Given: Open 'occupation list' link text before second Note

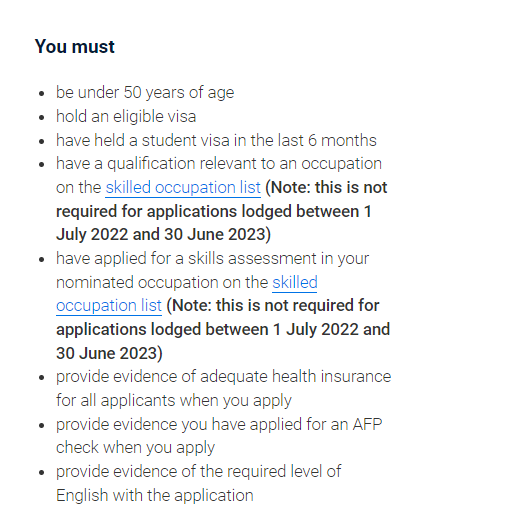Looking at the screenshot, I should tap(109, 306).
